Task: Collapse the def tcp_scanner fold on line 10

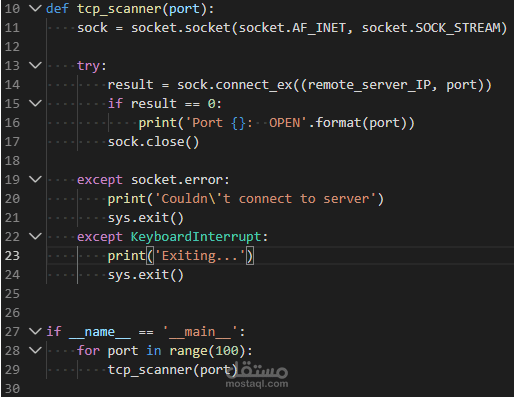Action: [x=35, y=8]
